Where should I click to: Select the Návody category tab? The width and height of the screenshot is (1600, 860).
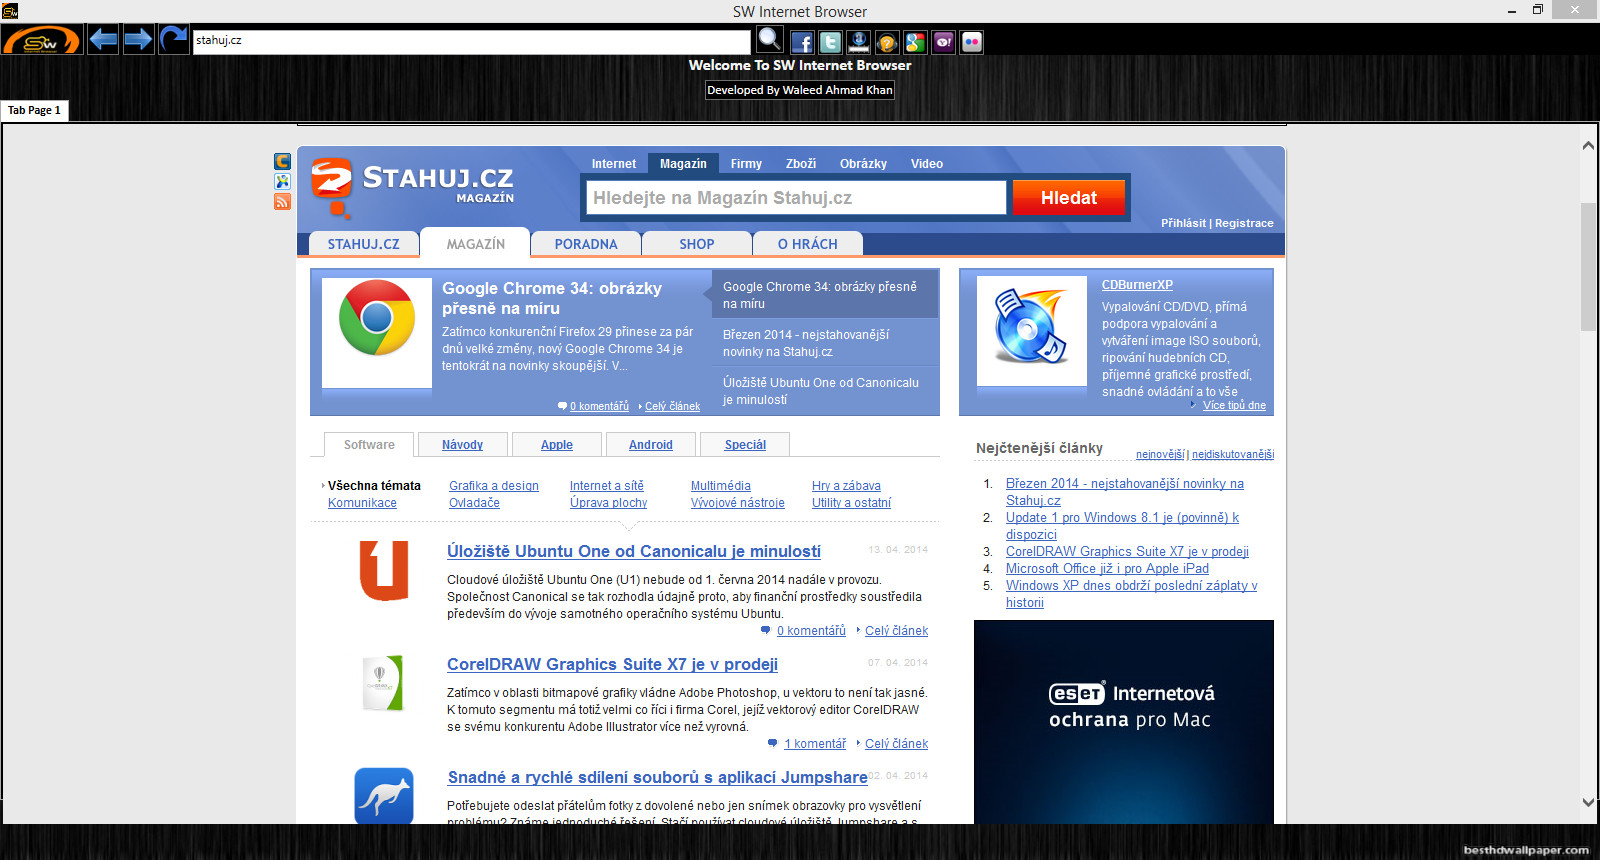(x=462, y=445)
